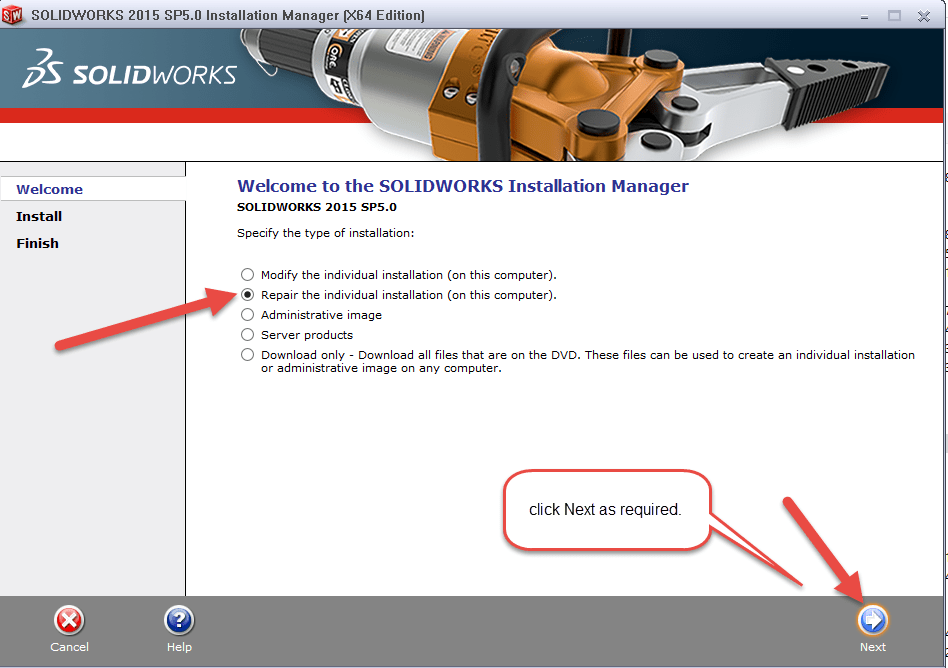
Task: Select the Download only radio button
Action: [x=247, y=354]
